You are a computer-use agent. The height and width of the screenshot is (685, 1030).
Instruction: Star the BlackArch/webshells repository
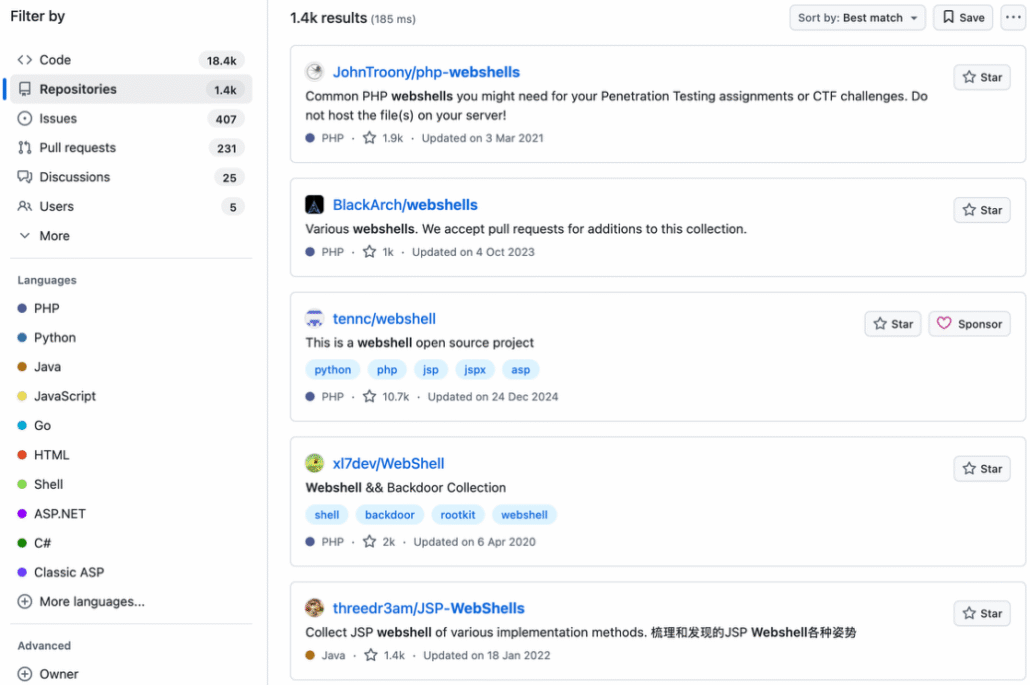[982, 210]
